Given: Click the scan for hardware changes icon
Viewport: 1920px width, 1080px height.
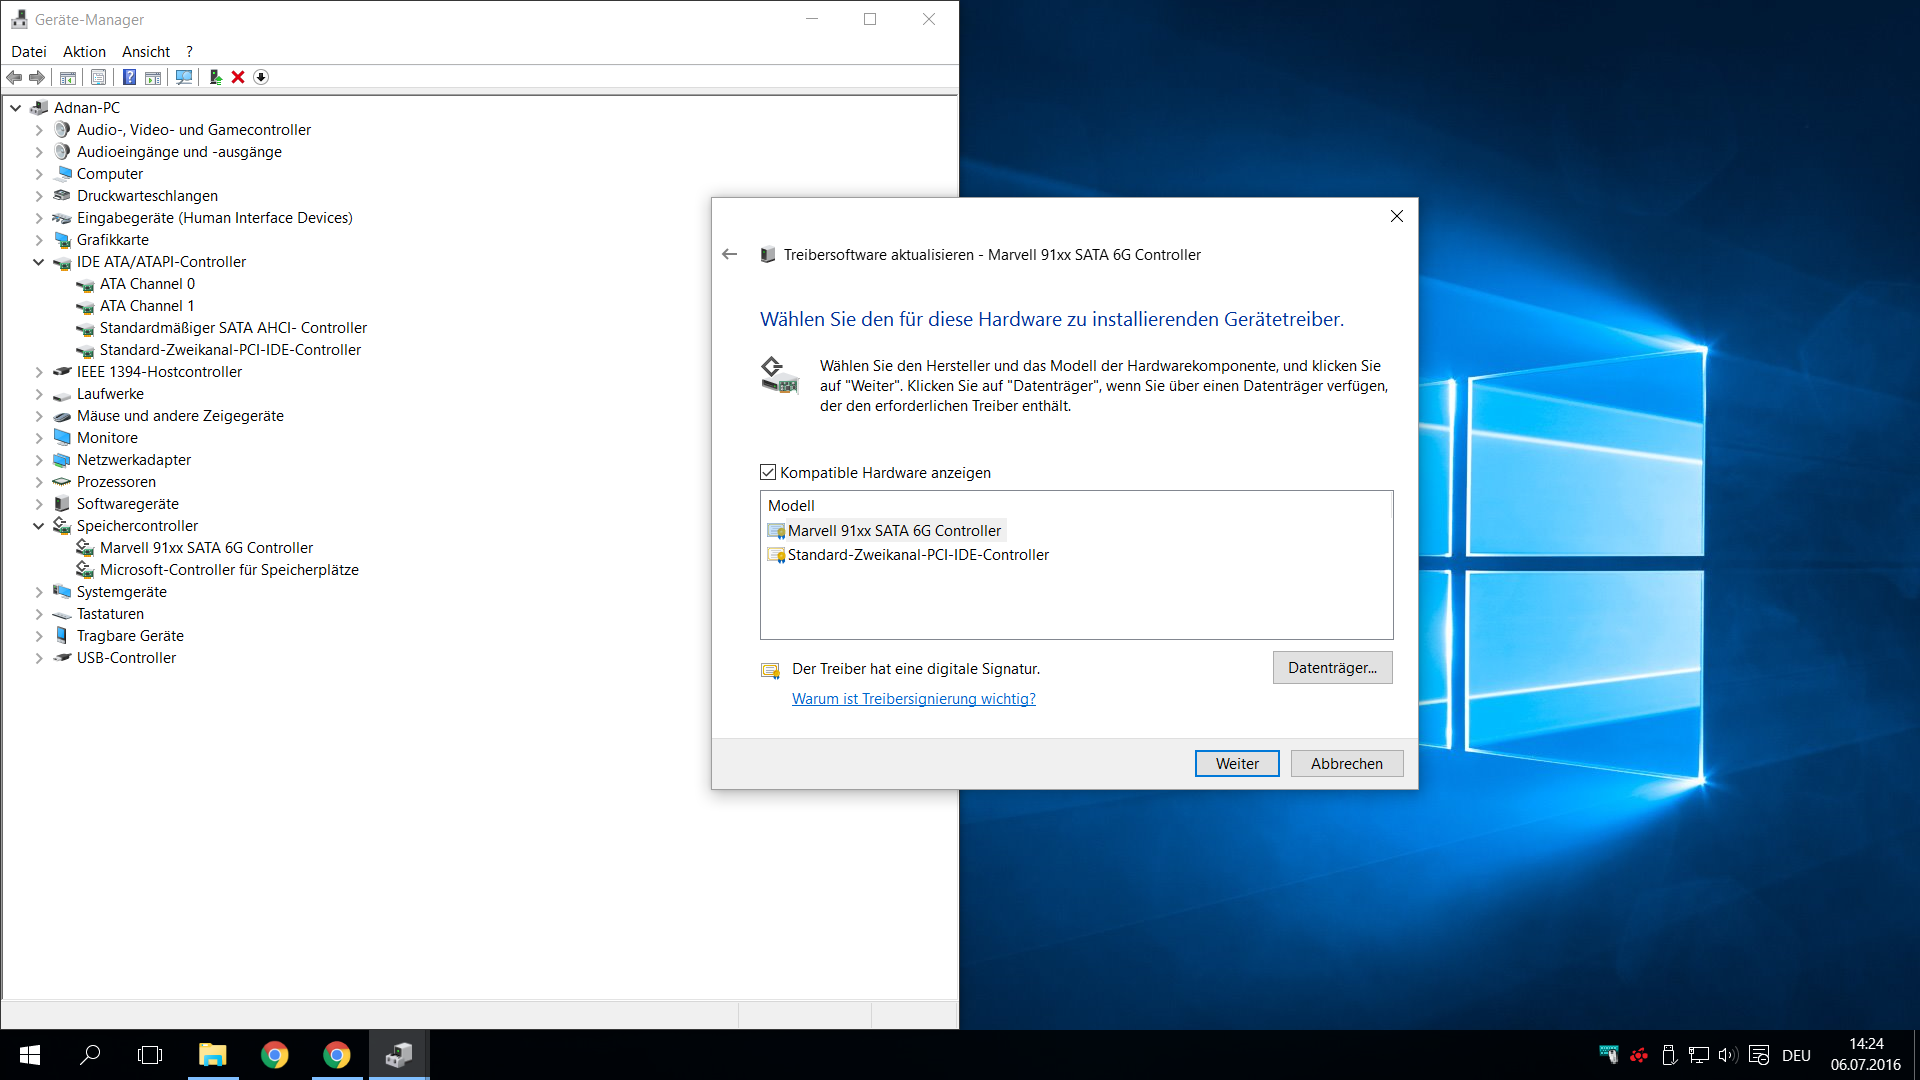Looking at the screenshot, I should (184, 77).
